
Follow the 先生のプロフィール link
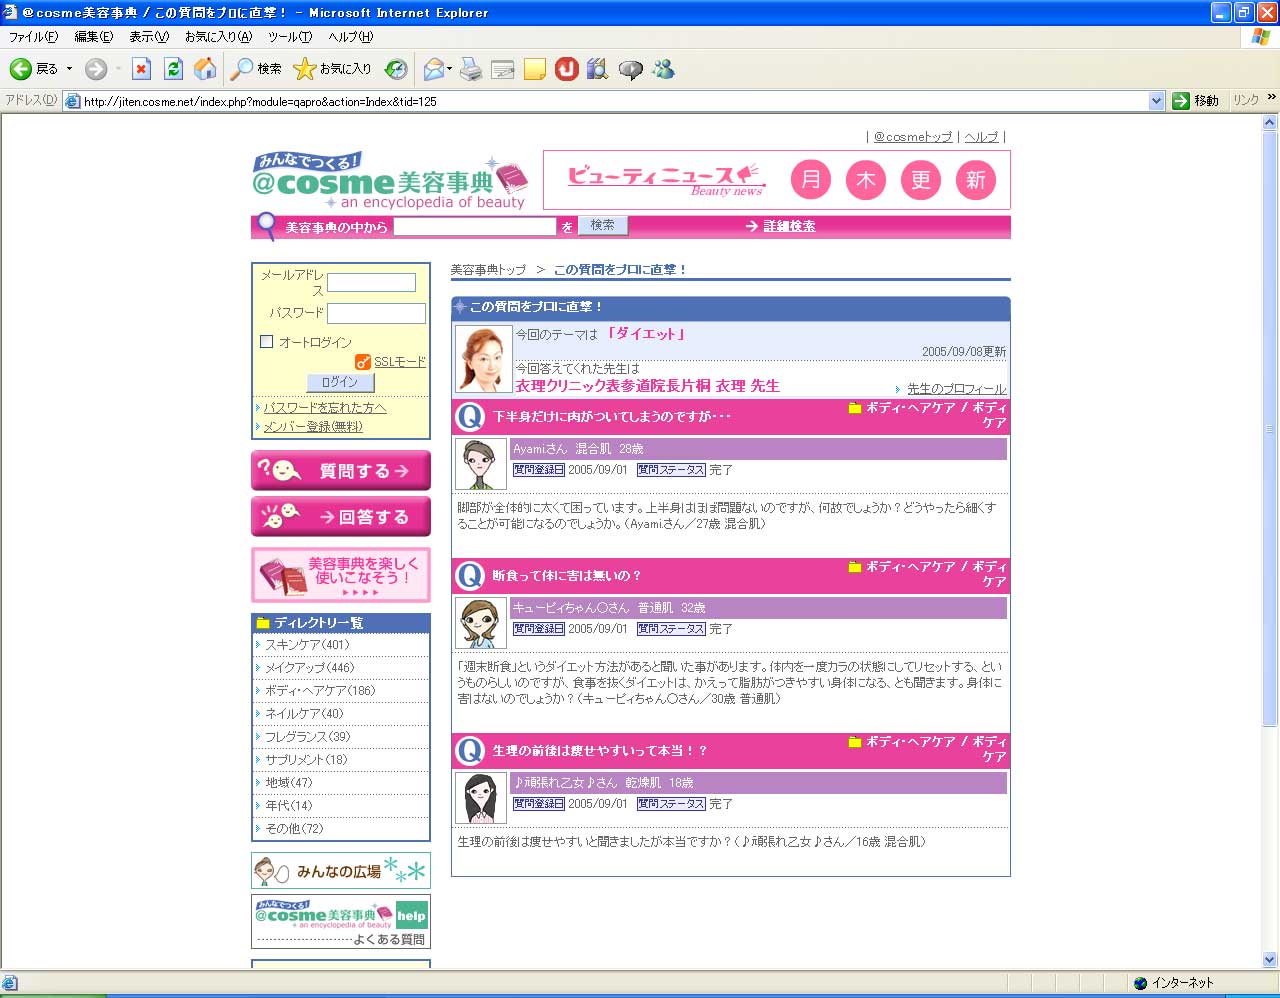(956, 389)
